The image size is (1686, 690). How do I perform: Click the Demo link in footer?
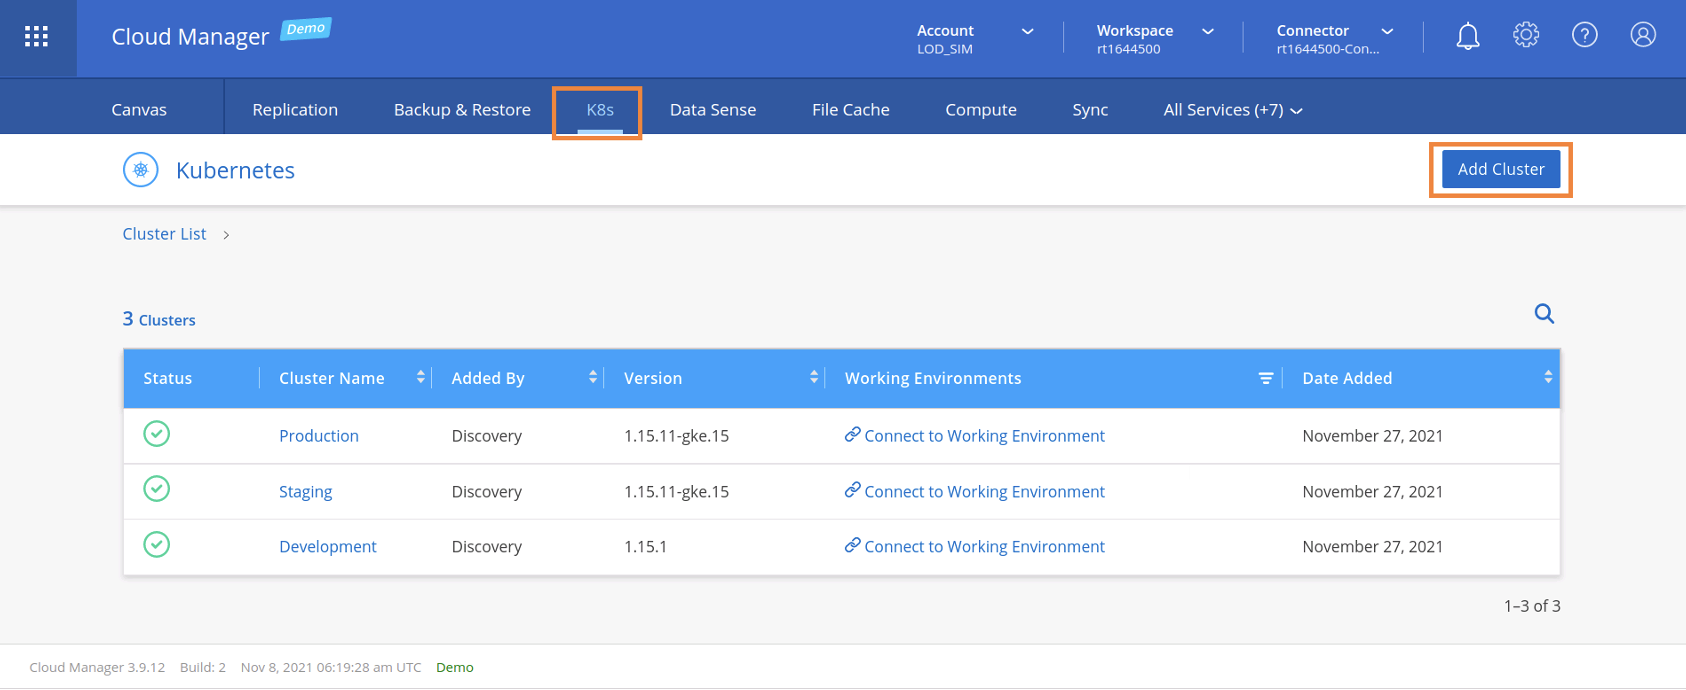click(x=455, y=667)
